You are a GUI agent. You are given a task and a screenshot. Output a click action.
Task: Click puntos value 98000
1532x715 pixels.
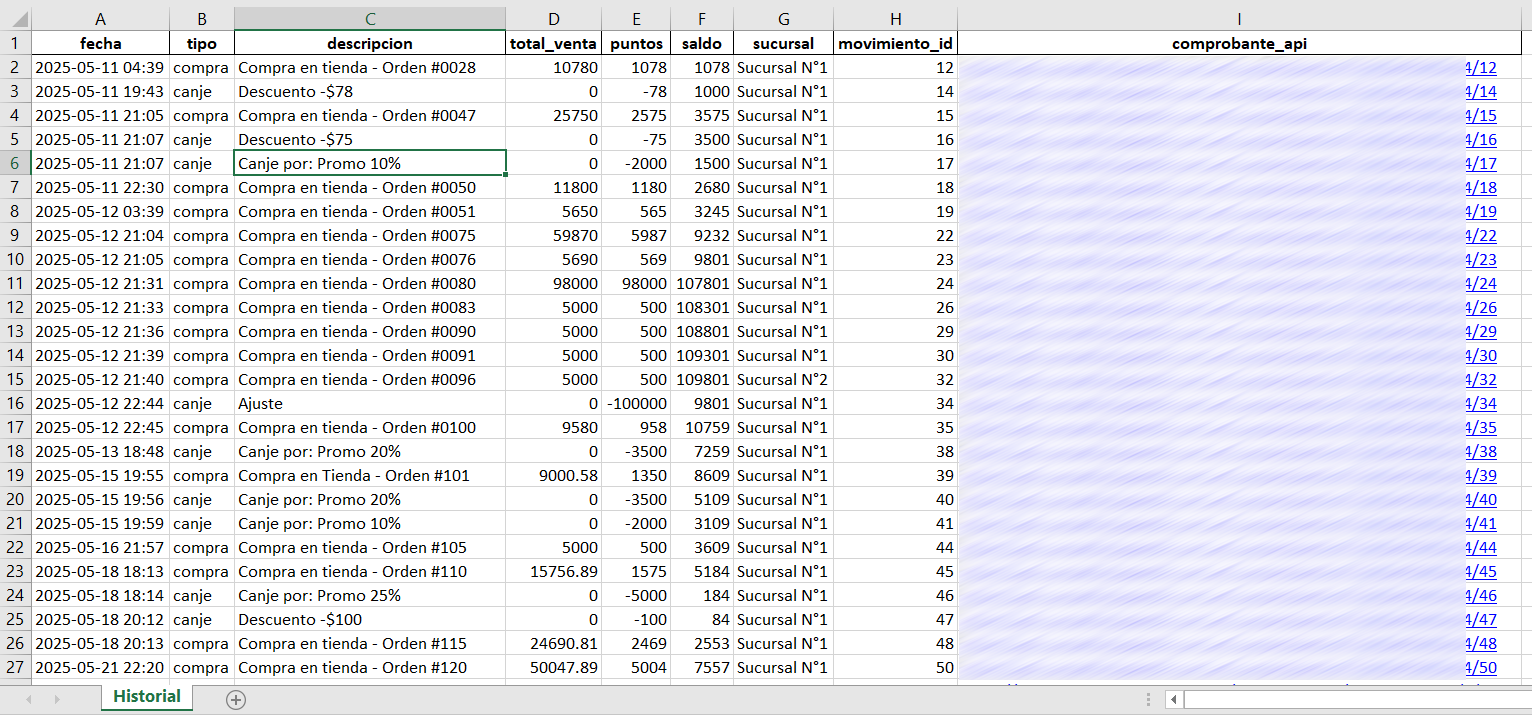tap(636, 284)
